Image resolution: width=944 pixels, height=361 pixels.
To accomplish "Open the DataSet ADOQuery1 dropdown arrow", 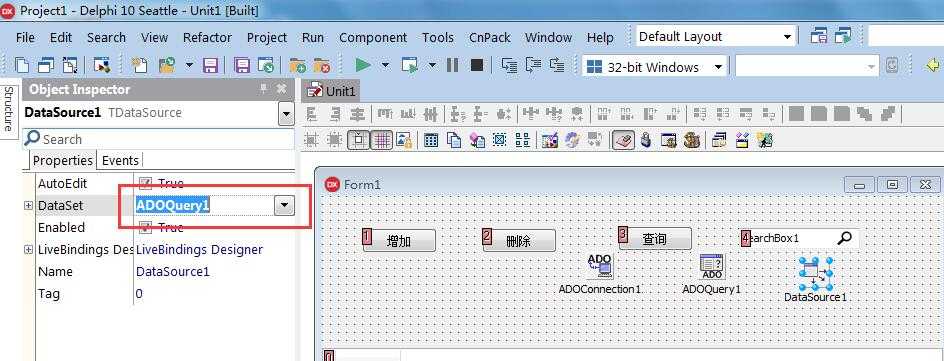I will pyautogui.click(x=284, y=206).
